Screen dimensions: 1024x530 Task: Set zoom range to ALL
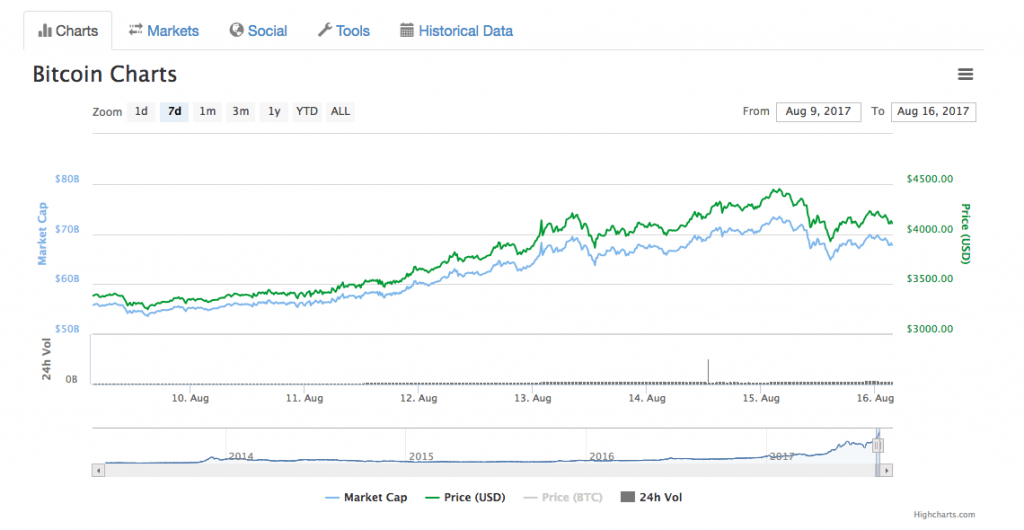340,112
